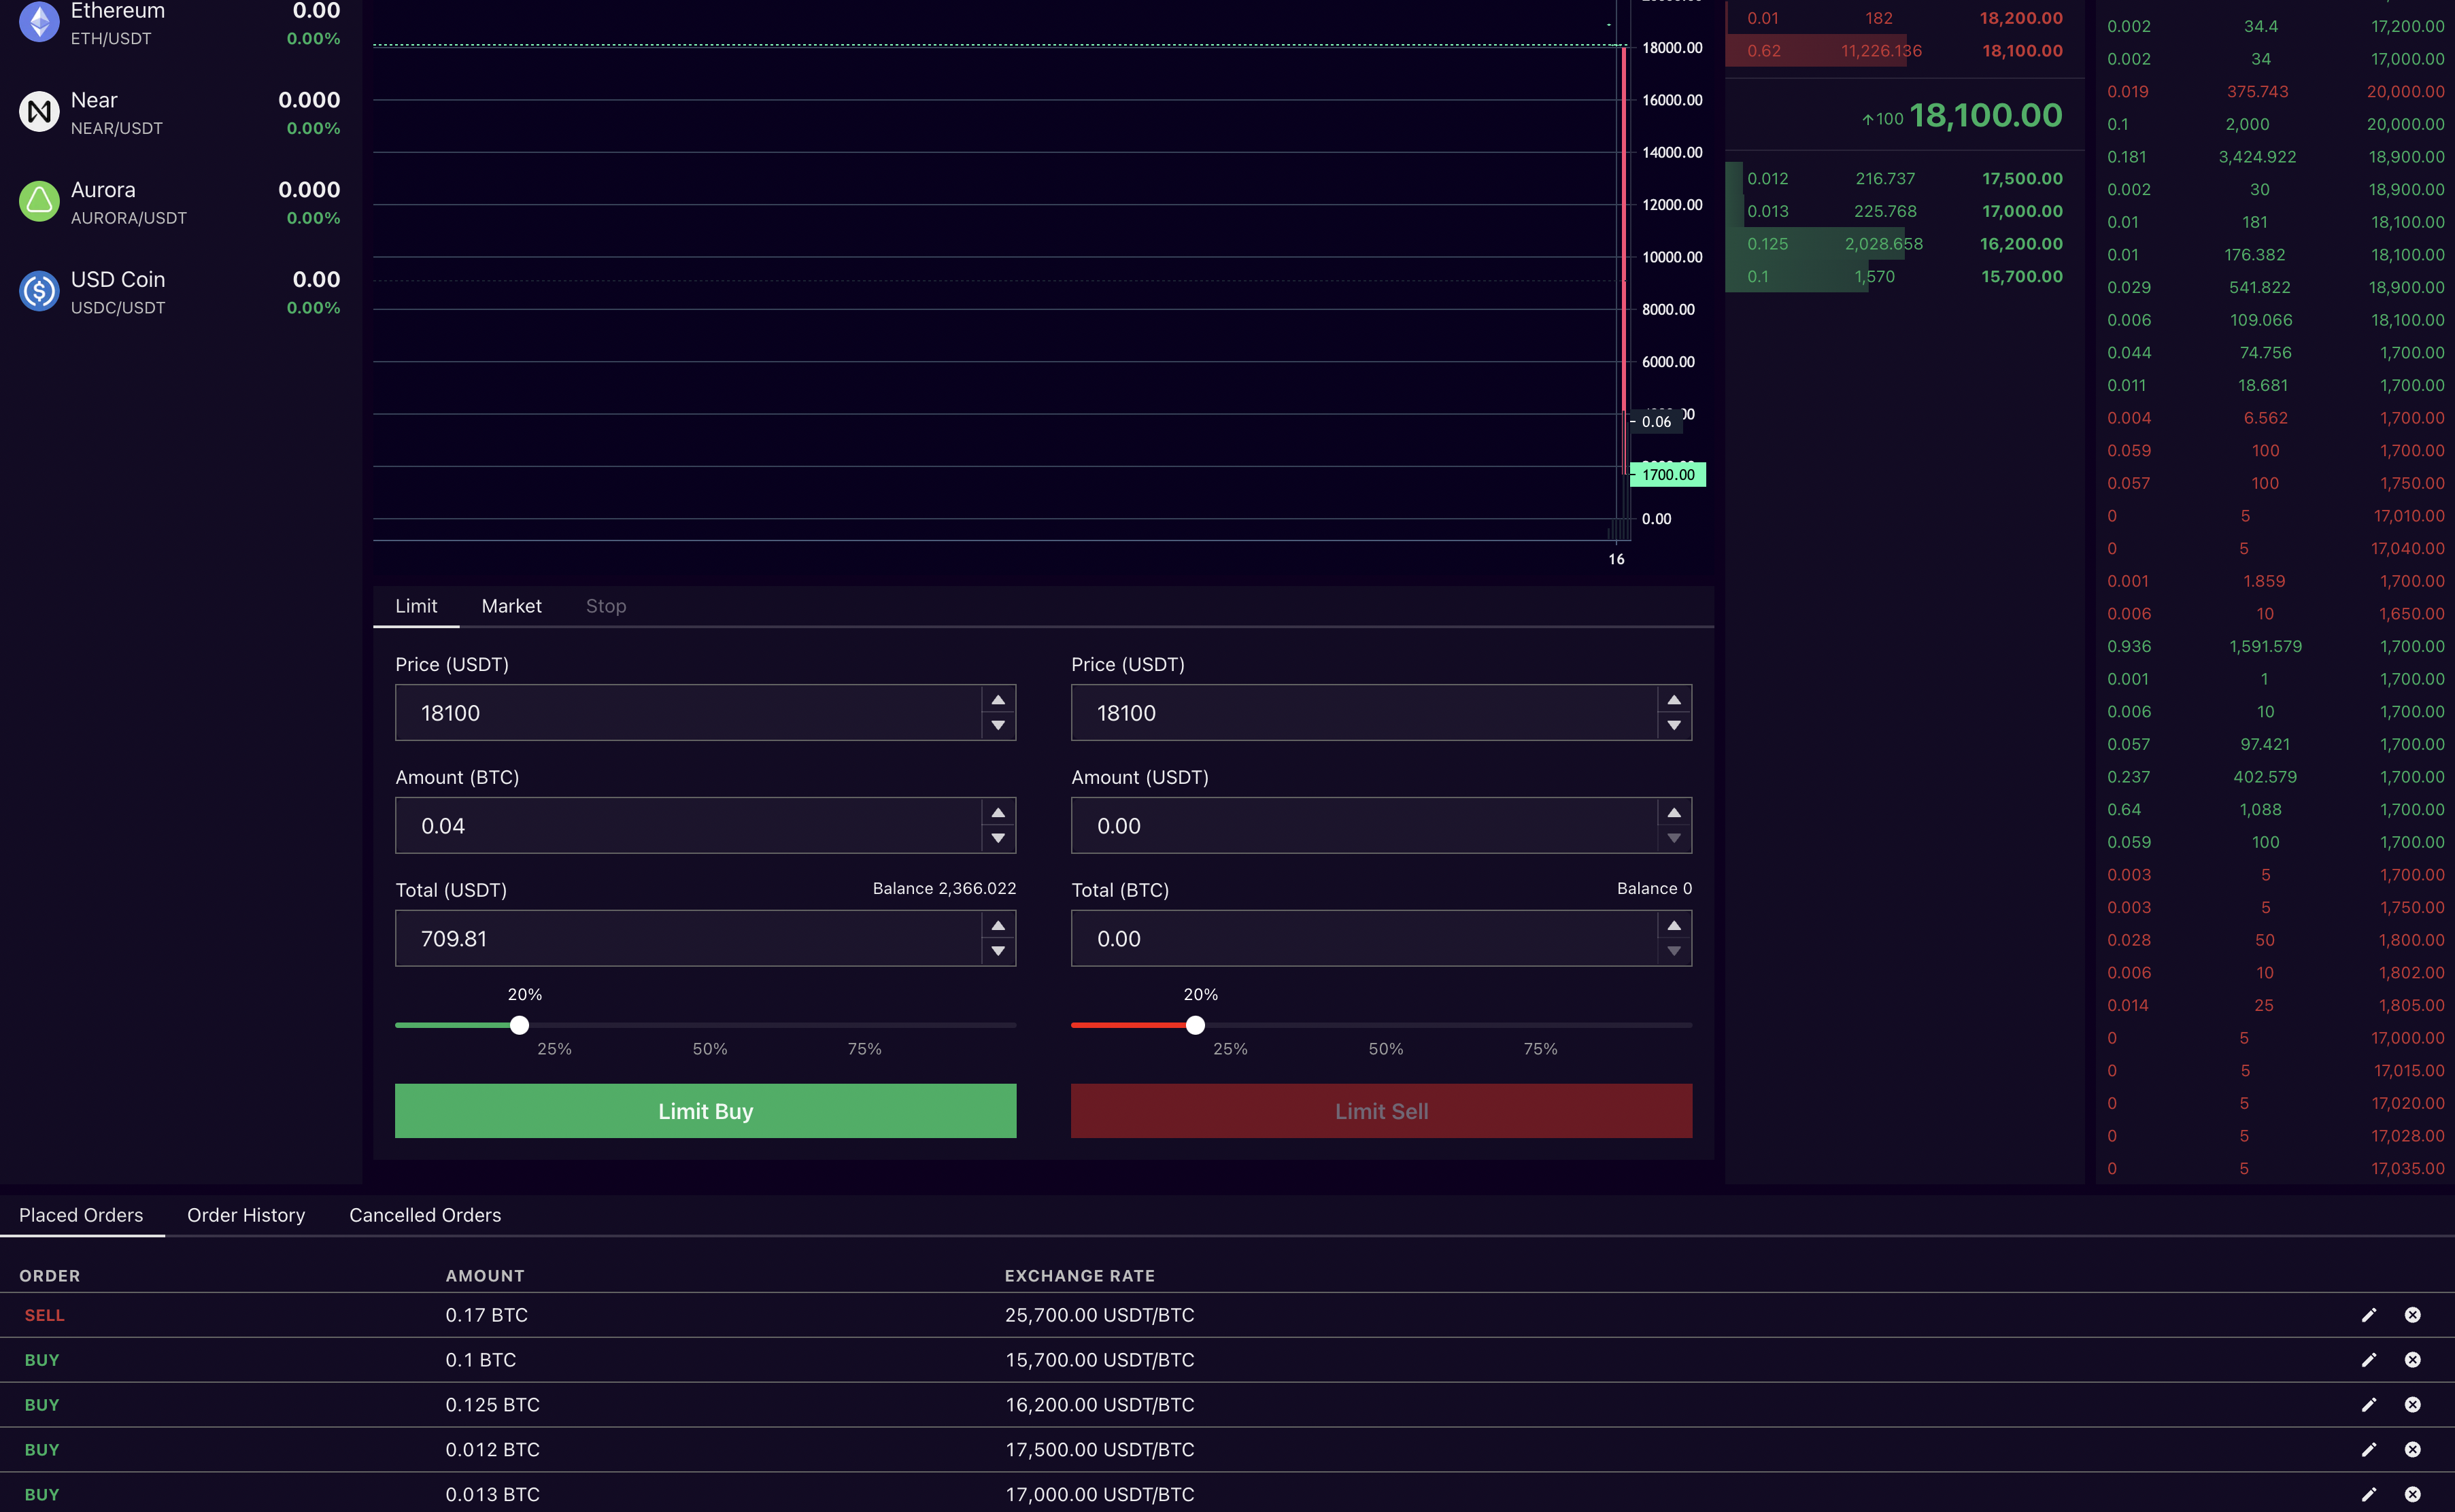Screen dimensions: 2455x1512
Task: Cancel the 16,200.00 USDT/BTC buy order
Action: (x=2412, y=1405)
